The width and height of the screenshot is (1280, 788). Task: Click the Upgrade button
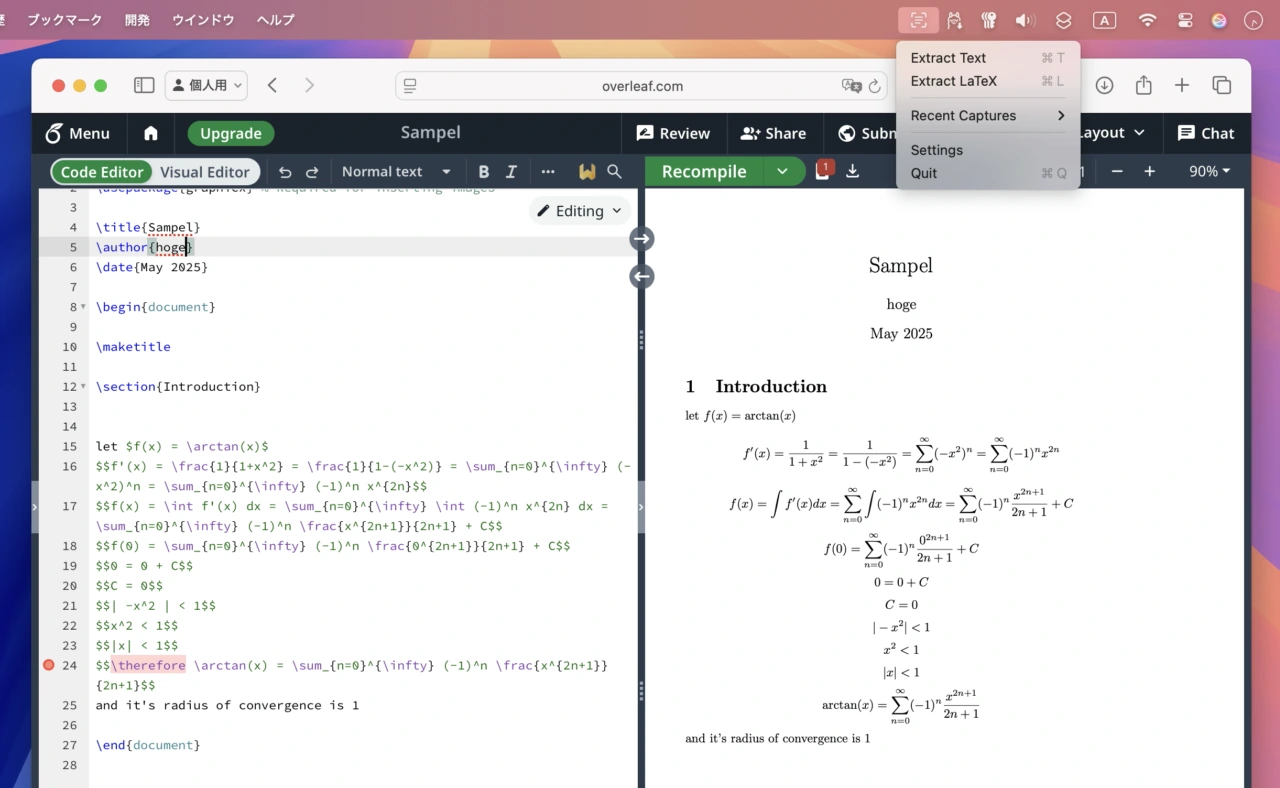pyautogui.click(x=231, y=133)
